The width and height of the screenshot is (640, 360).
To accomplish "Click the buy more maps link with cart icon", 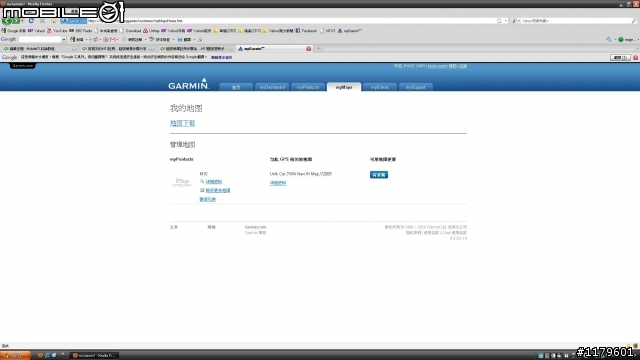I will coord(218,190).
